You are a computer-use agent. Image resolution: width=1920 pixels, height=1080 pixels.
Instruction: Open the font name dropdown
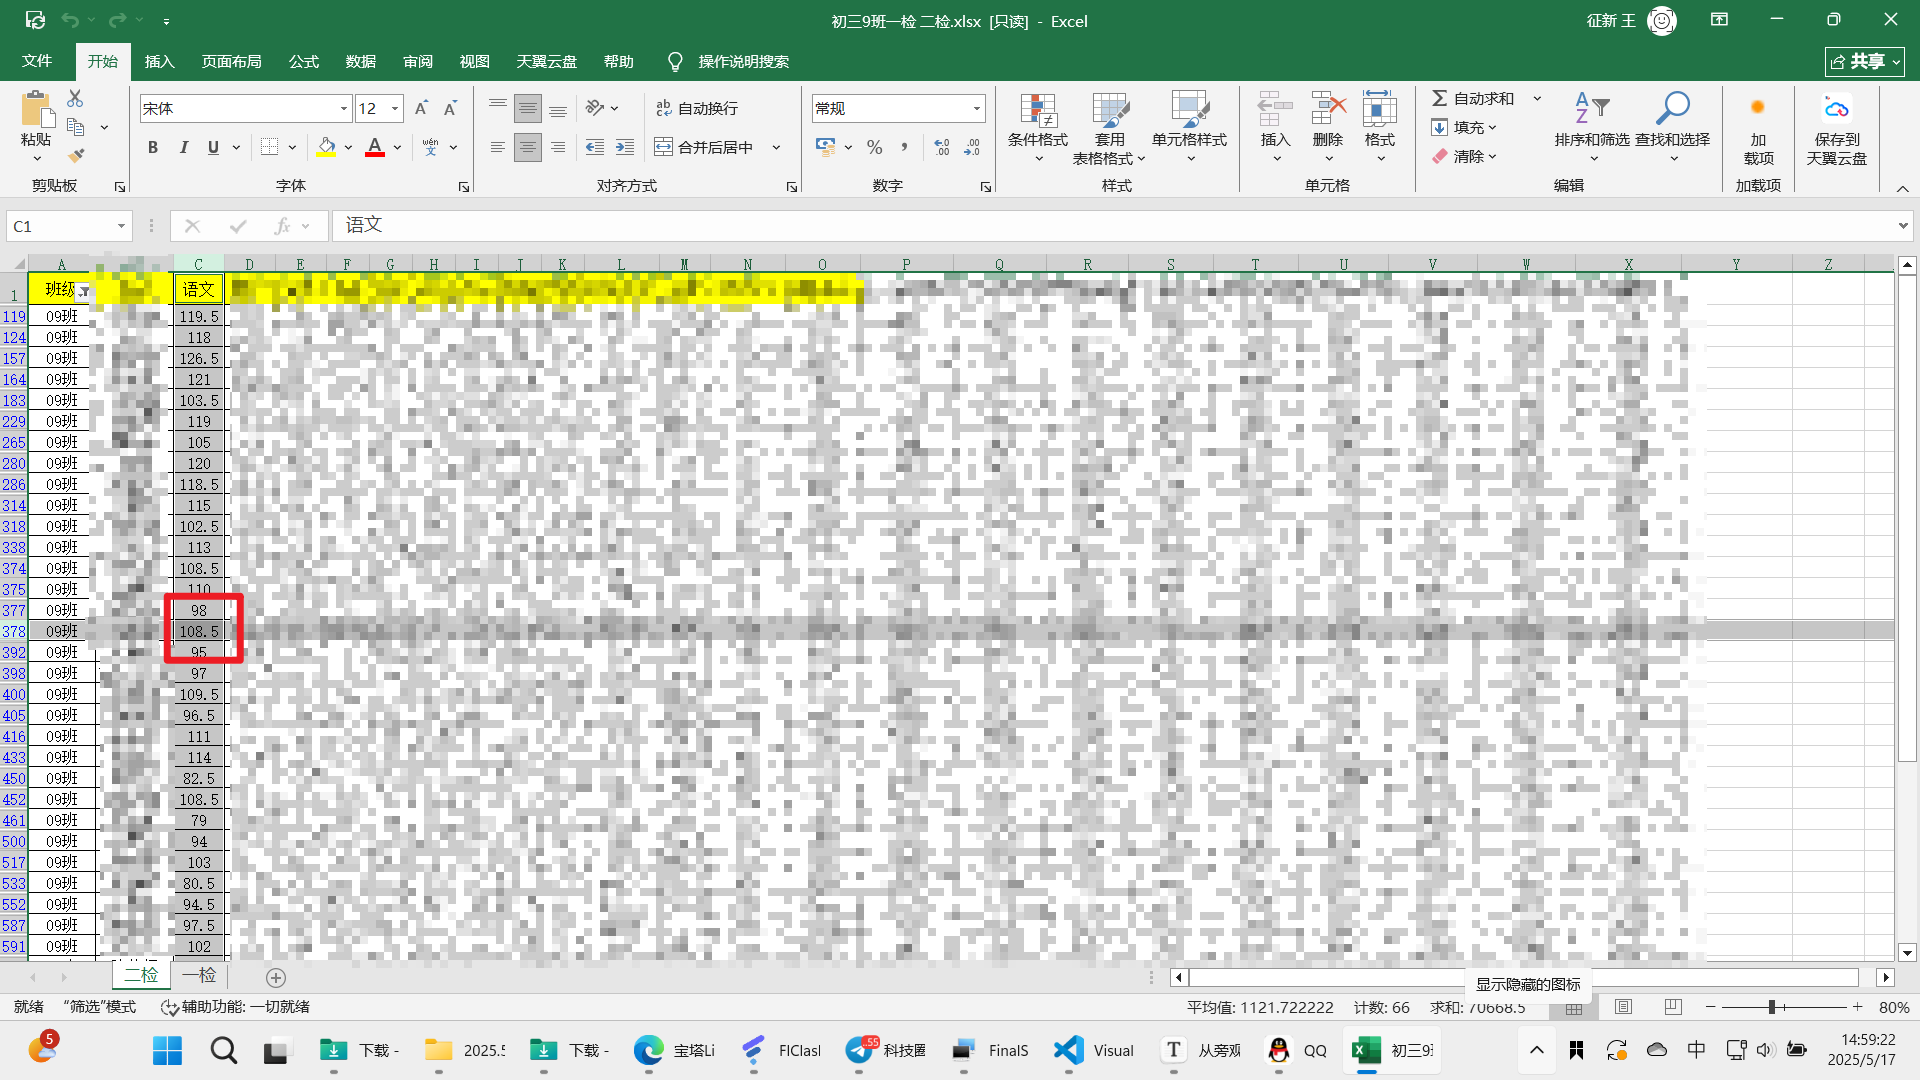(343, 108)
